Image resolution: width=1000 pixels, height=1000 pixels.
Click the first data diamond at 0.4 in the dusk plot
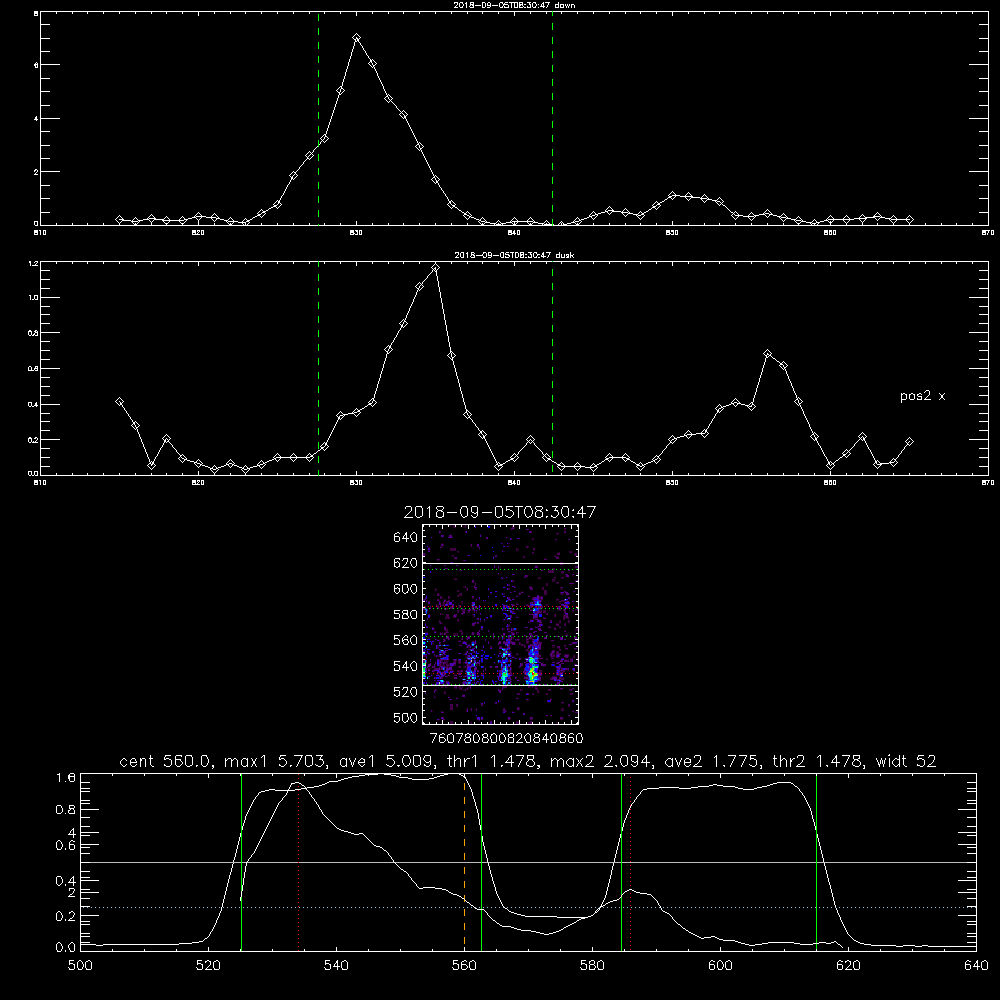[x=119, y=401]
